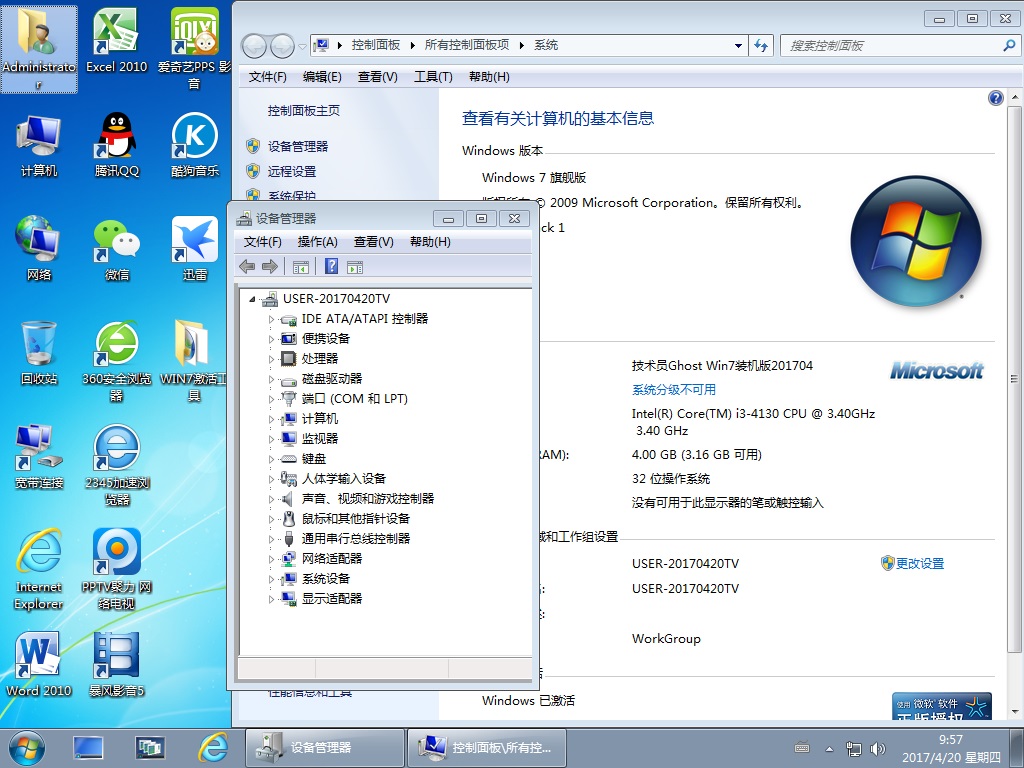Select the 系统设备 tree item
The height and width of the screenshot is (768, 1024).
tap(326, 579)
